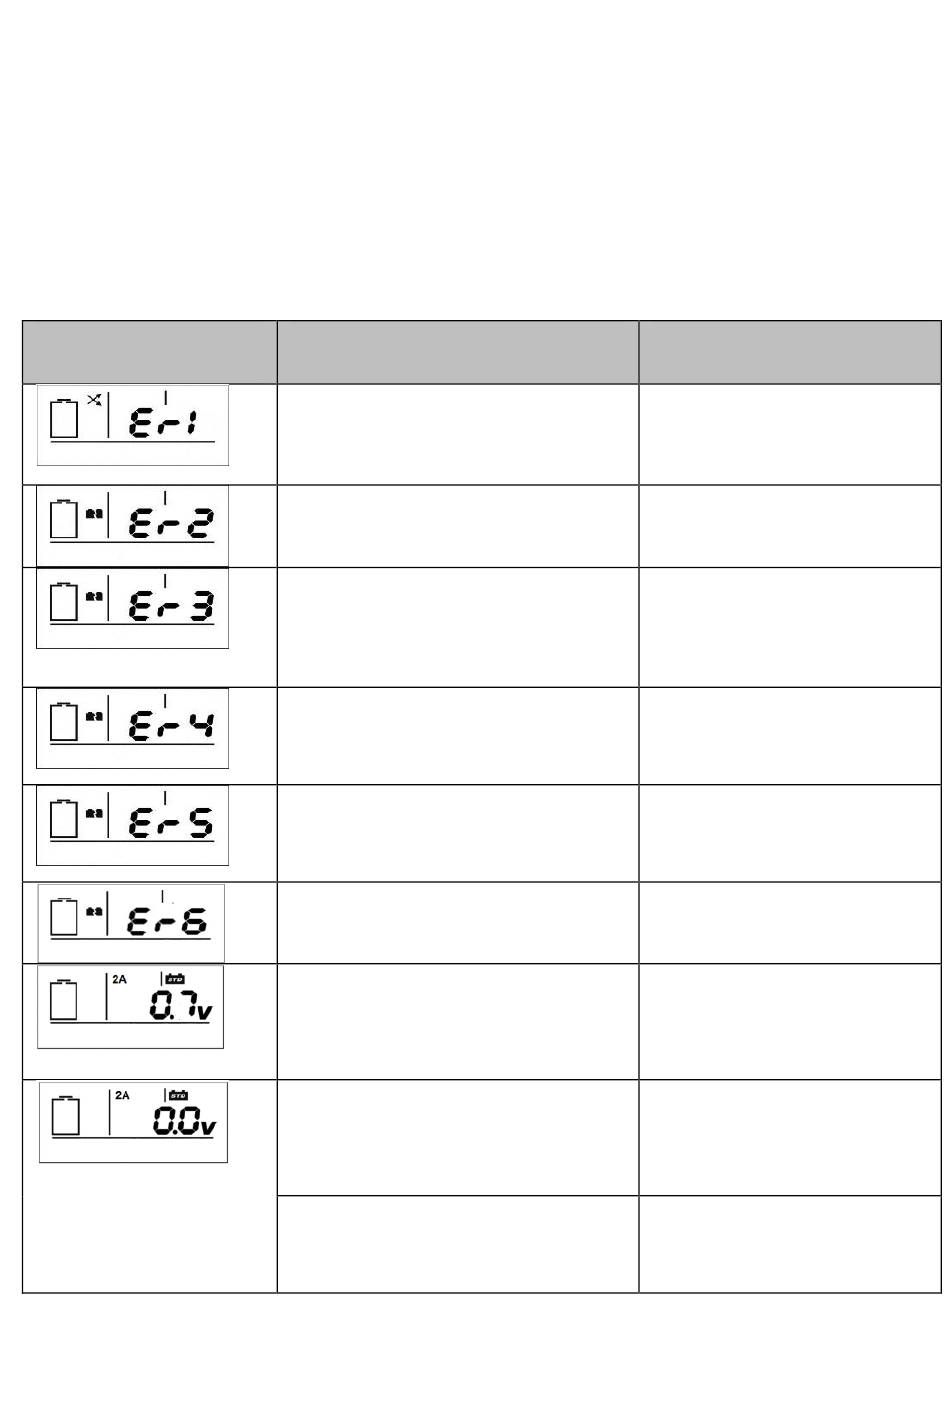950x1402 pixels.
Task: Click the gray header cell above Er1
Action: click(149, 352)
